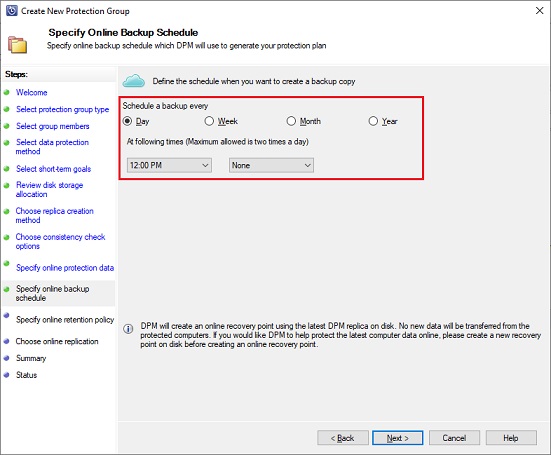Open the Specify online protection data step

tap(65, 268)
